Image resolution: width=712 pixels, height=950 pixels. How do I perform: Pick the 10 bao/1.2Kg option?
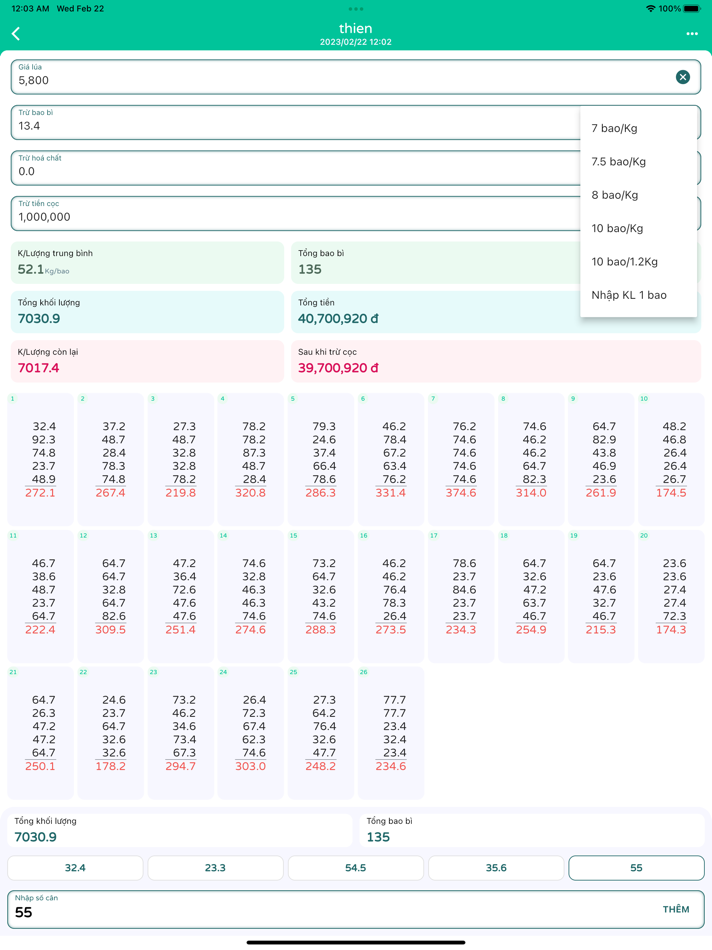tap(638, 262)
